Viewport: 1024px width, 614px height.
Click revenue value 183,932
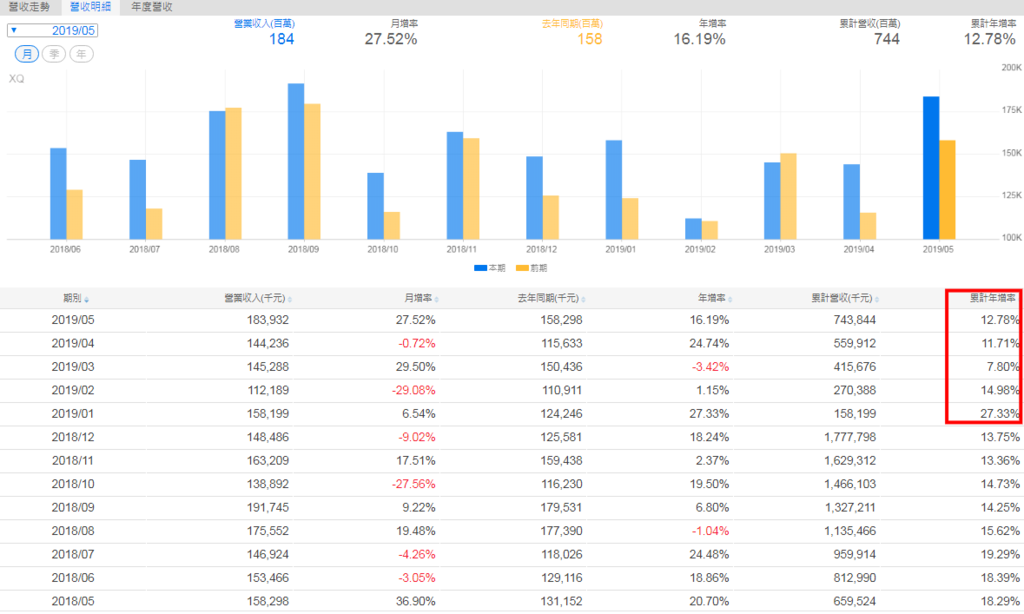point(268,320)
